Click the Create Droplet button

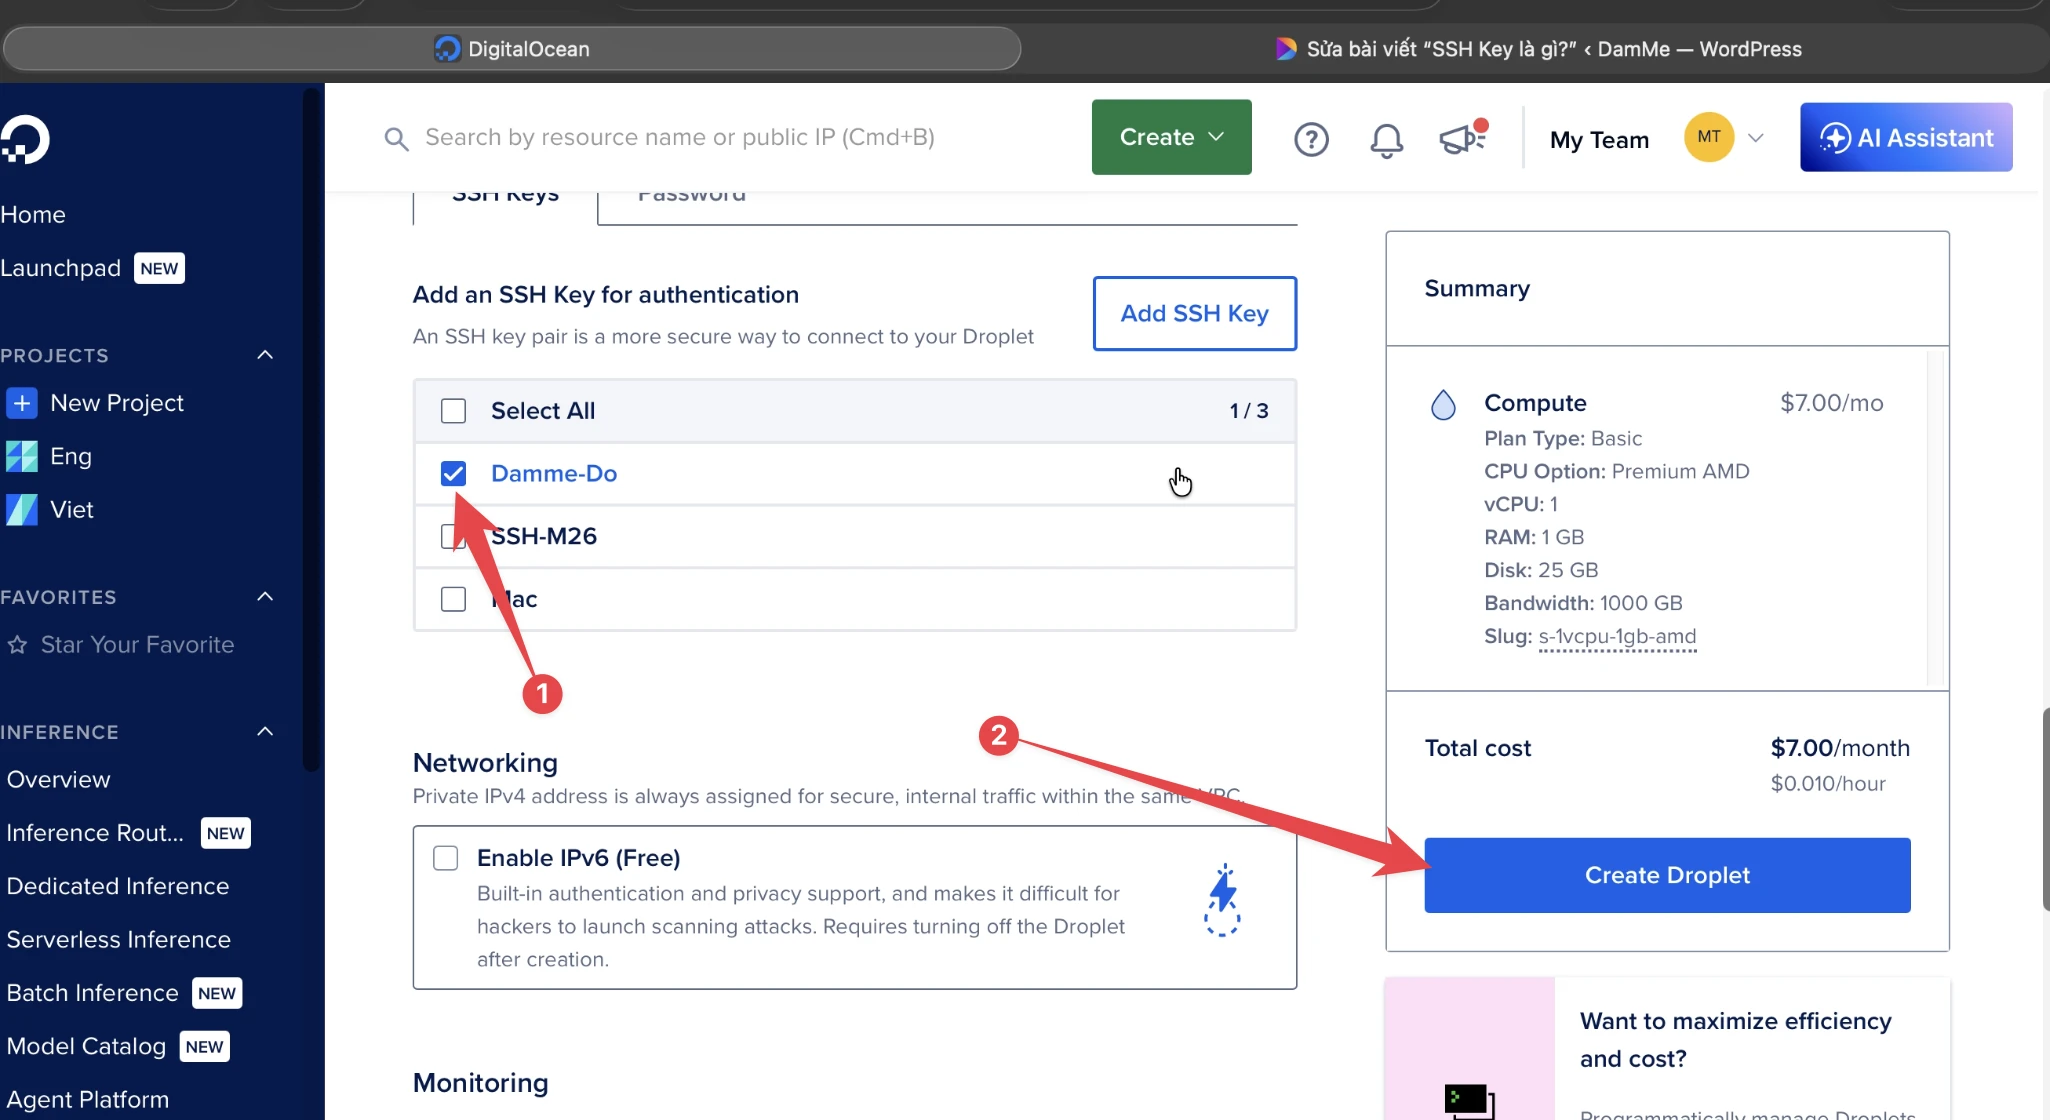point(1667,875)
